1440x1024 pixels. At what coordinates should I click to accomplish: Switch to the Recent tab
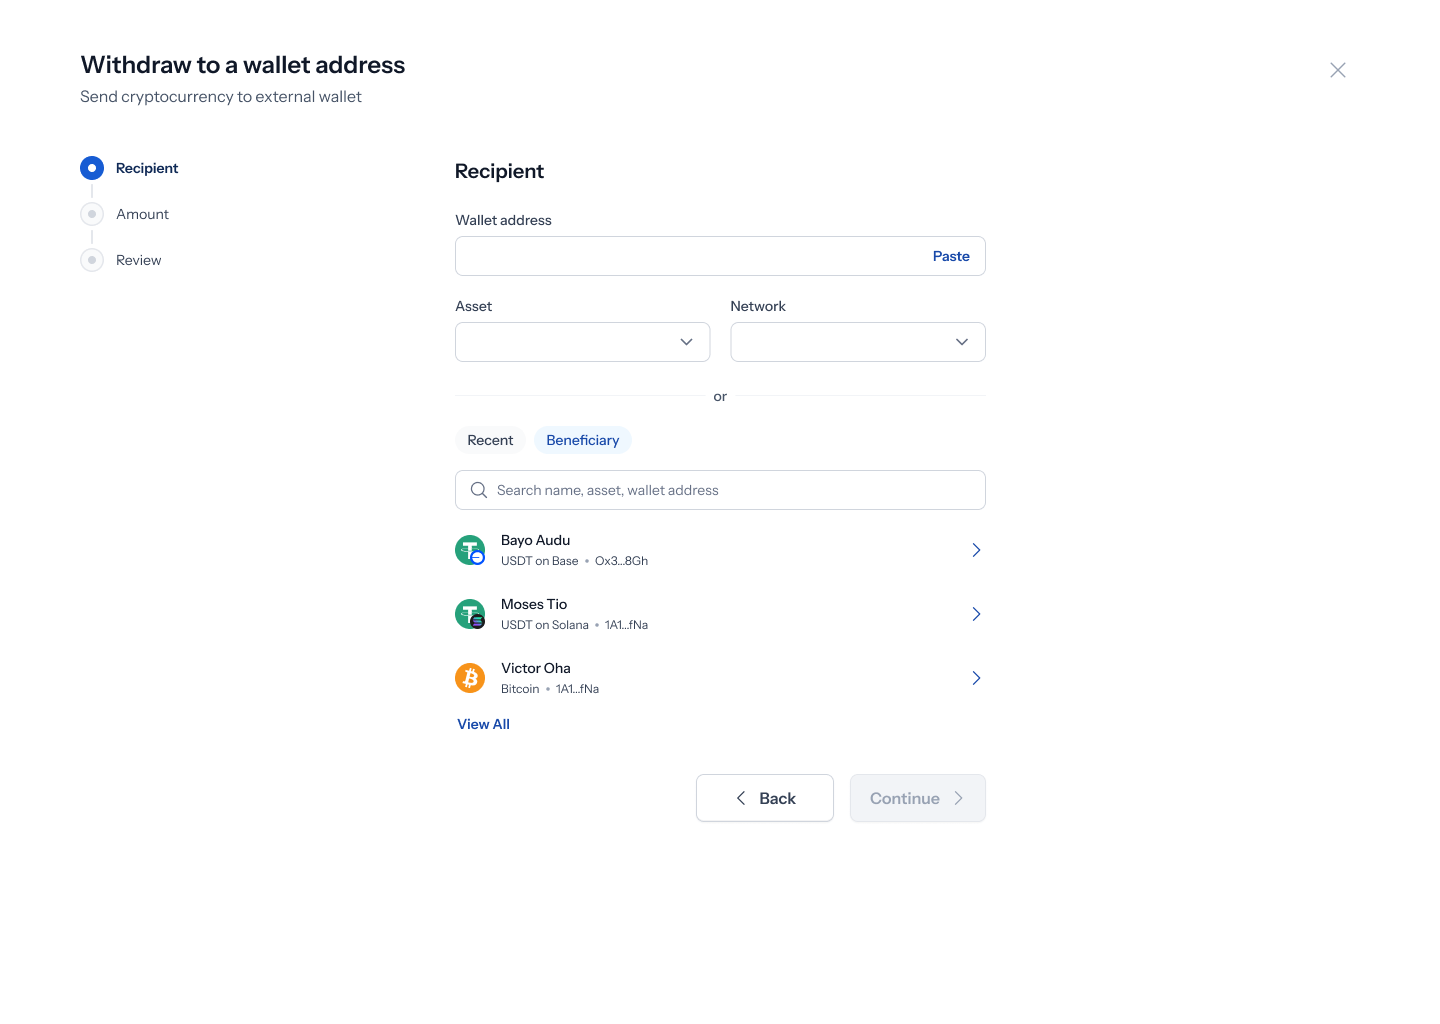point(490,440)
